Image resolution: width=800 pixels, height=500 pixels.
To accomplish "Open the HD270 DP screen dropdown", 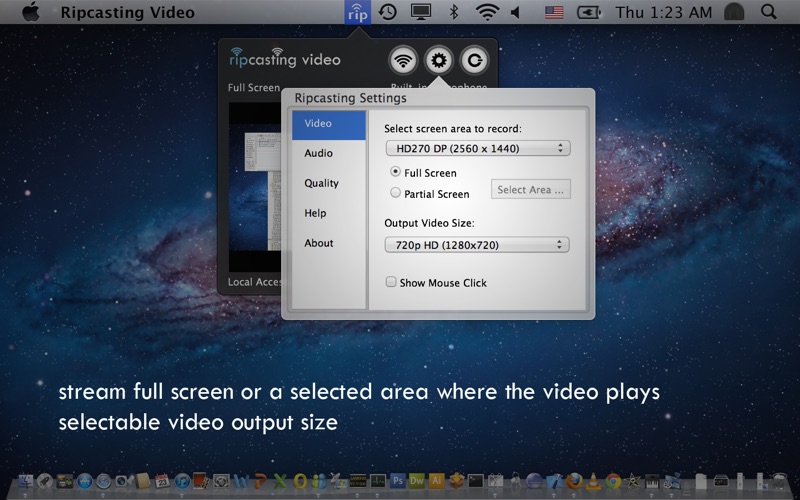I will [478, 148].
